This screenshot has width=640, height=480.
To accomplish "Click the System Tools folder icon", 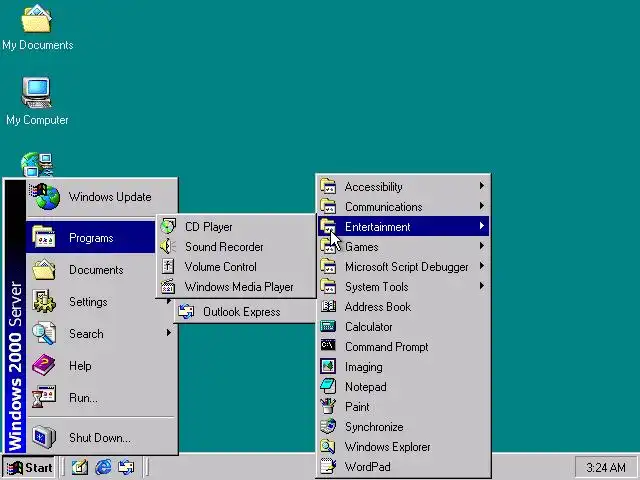I will (x=328, y=286).
